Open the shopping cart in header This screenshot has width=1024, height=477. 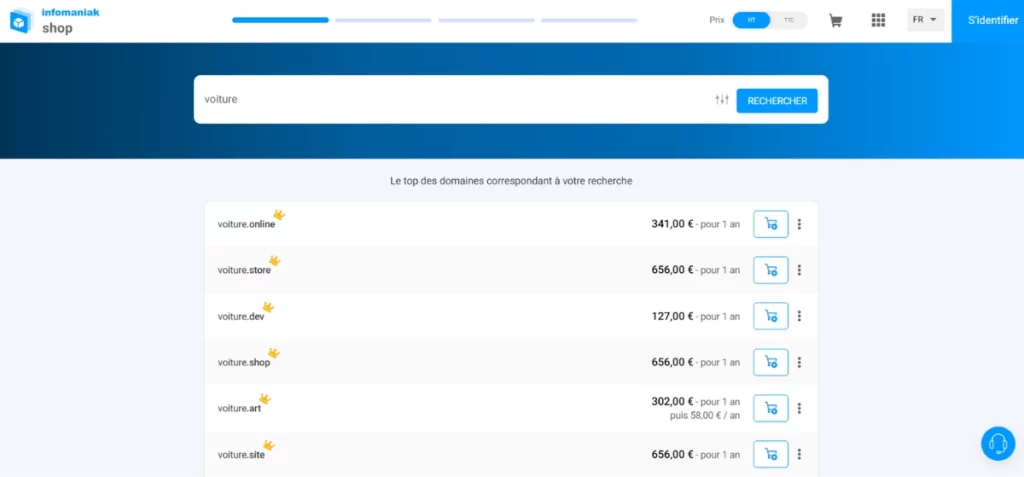[835, 20]
